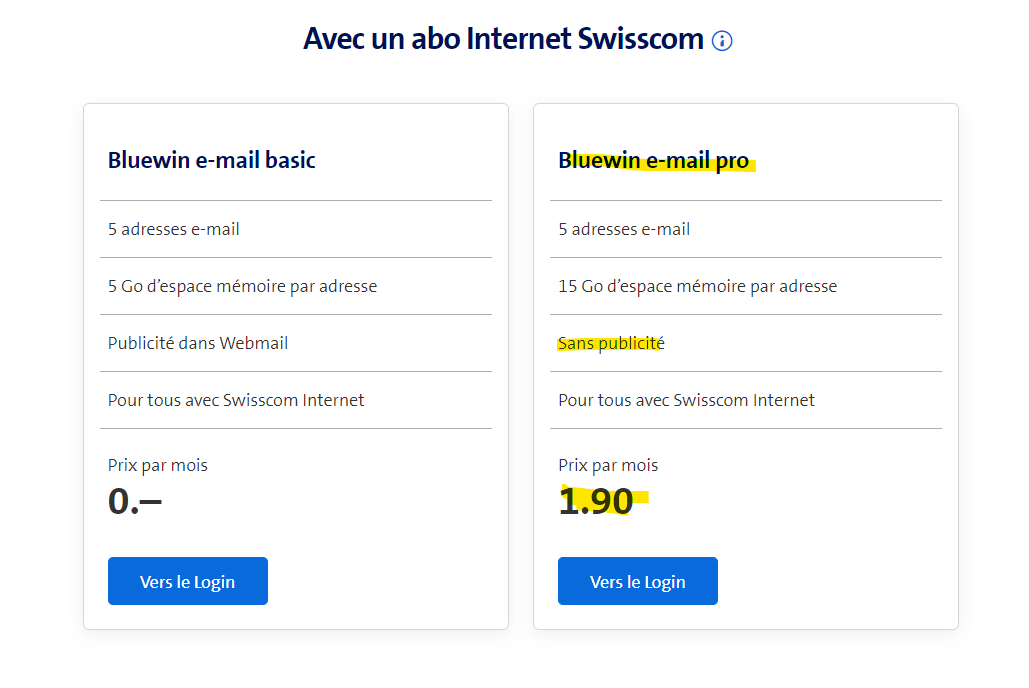
Task: Click the '0.–' price of basic plan
Action: [x=135, y=501]
